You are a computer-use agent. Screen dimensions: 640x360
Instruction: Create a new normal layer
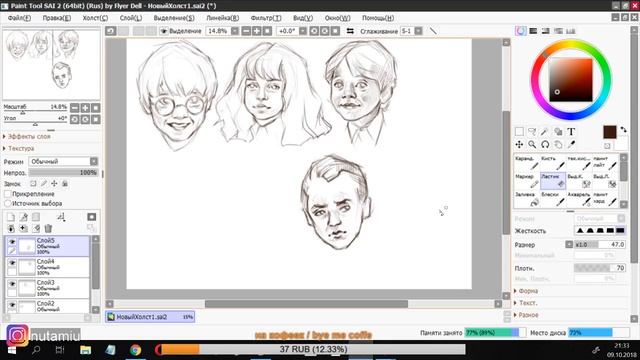(x=11, y=217)
